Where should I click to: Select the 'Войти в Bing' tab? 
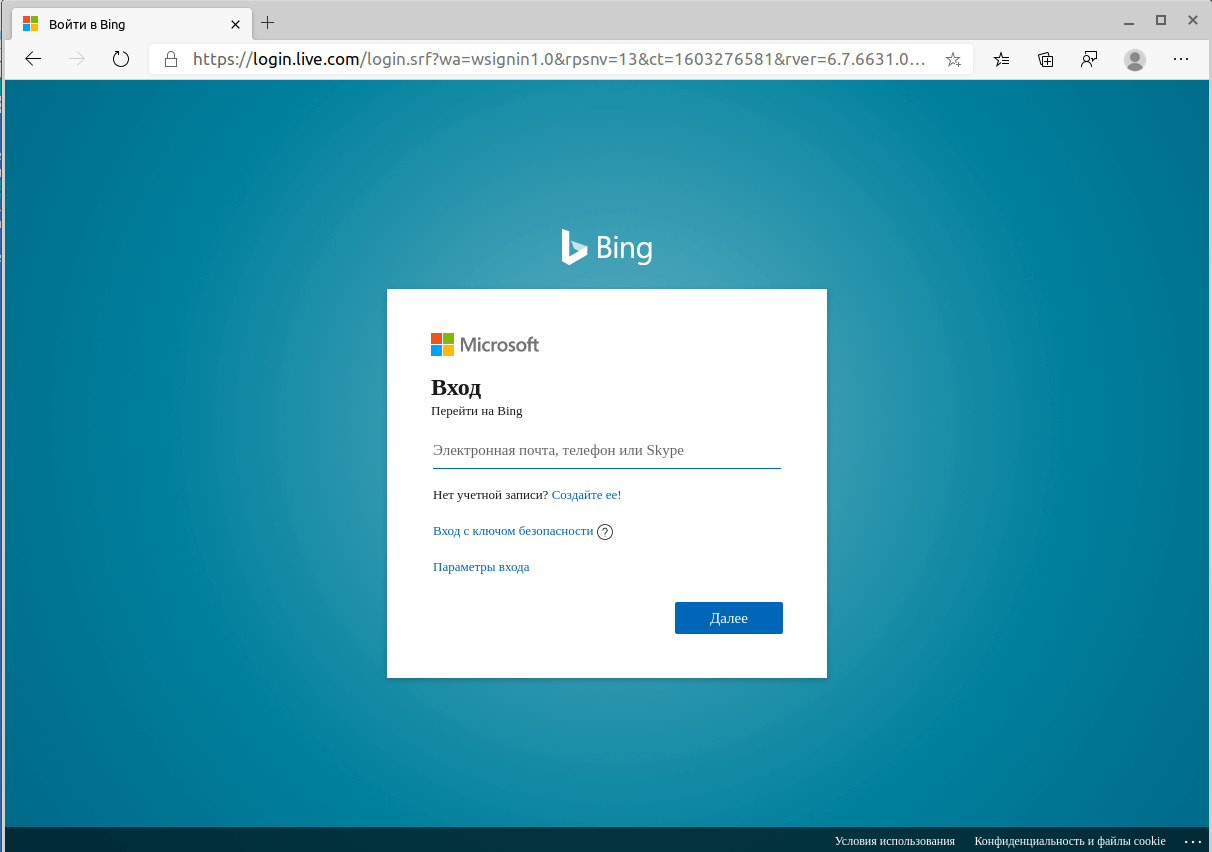coord(130,23)
